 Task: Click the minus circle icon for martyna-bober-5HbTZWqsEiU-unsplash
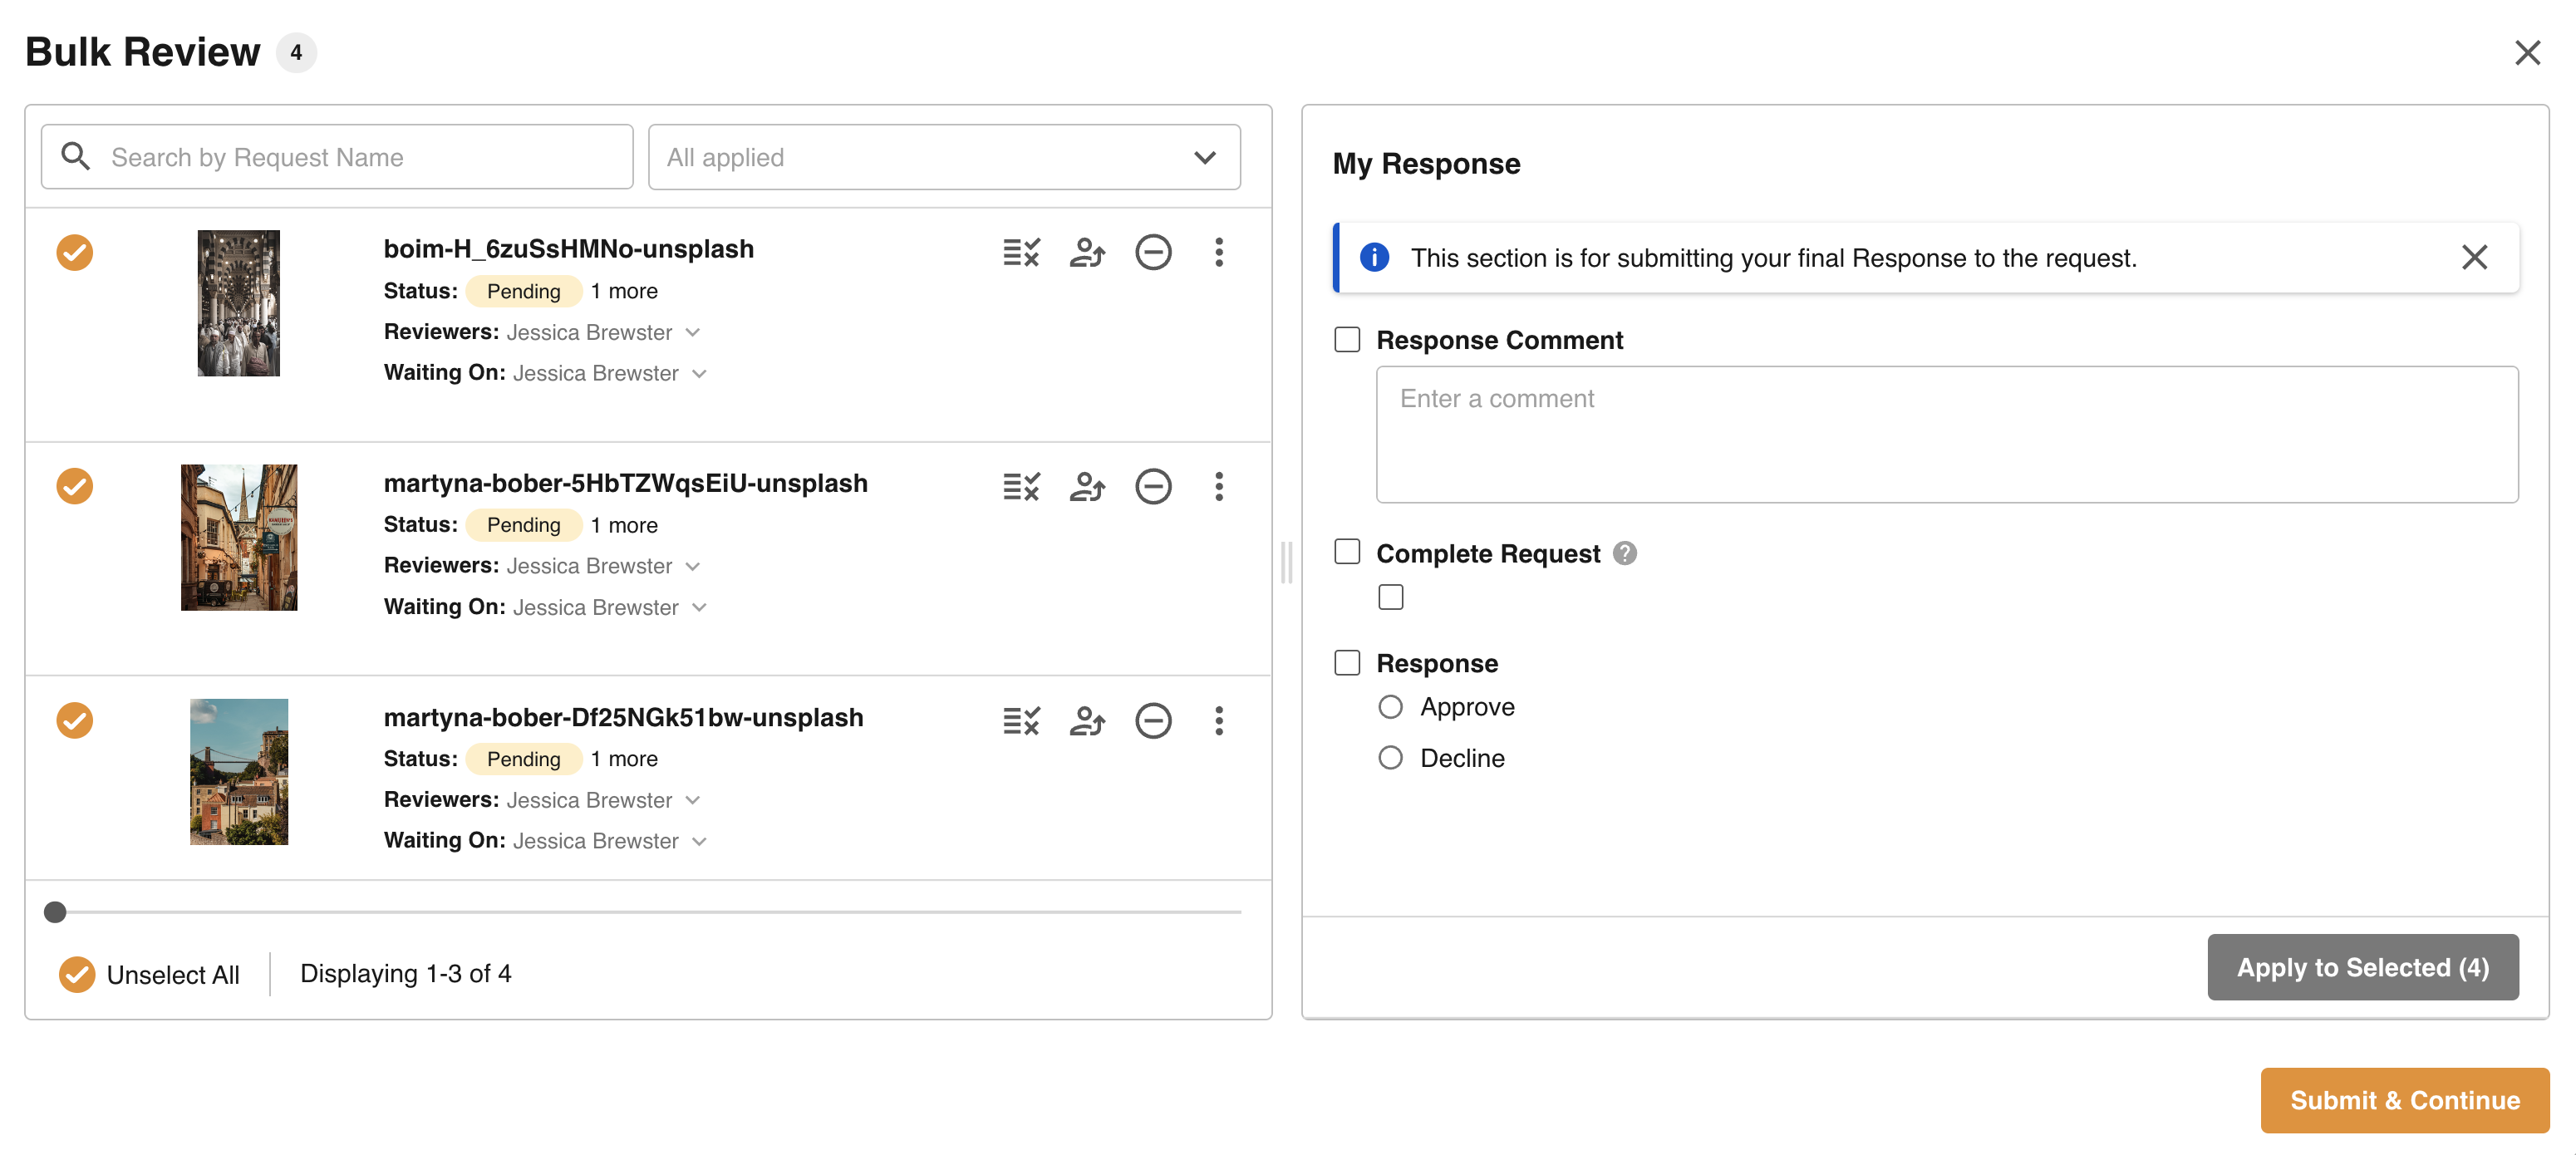click(x=1152, y=486)
